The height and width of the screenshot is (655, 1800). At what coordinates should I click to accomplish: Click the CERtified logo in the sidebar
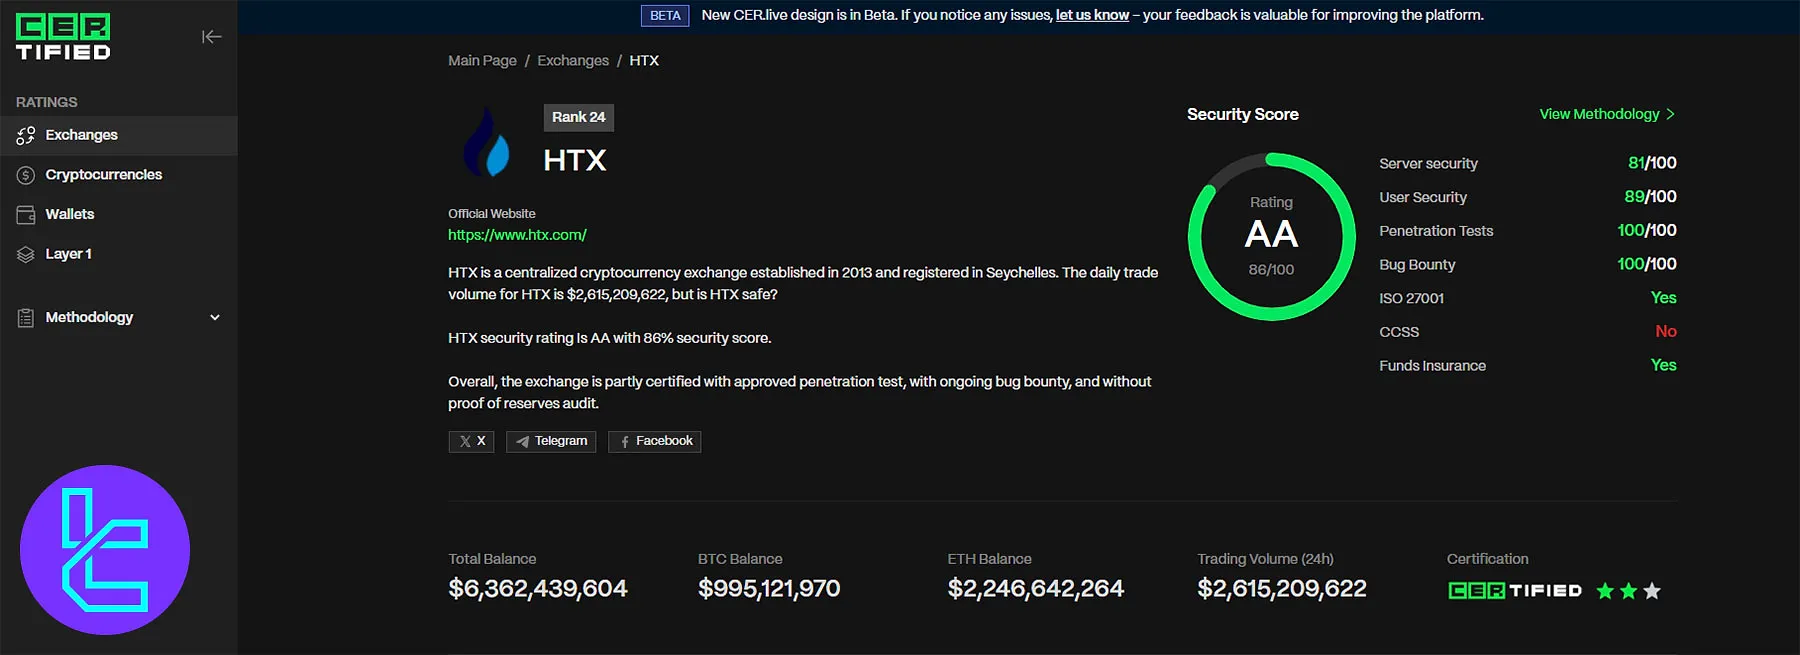(x=63, y=38)
